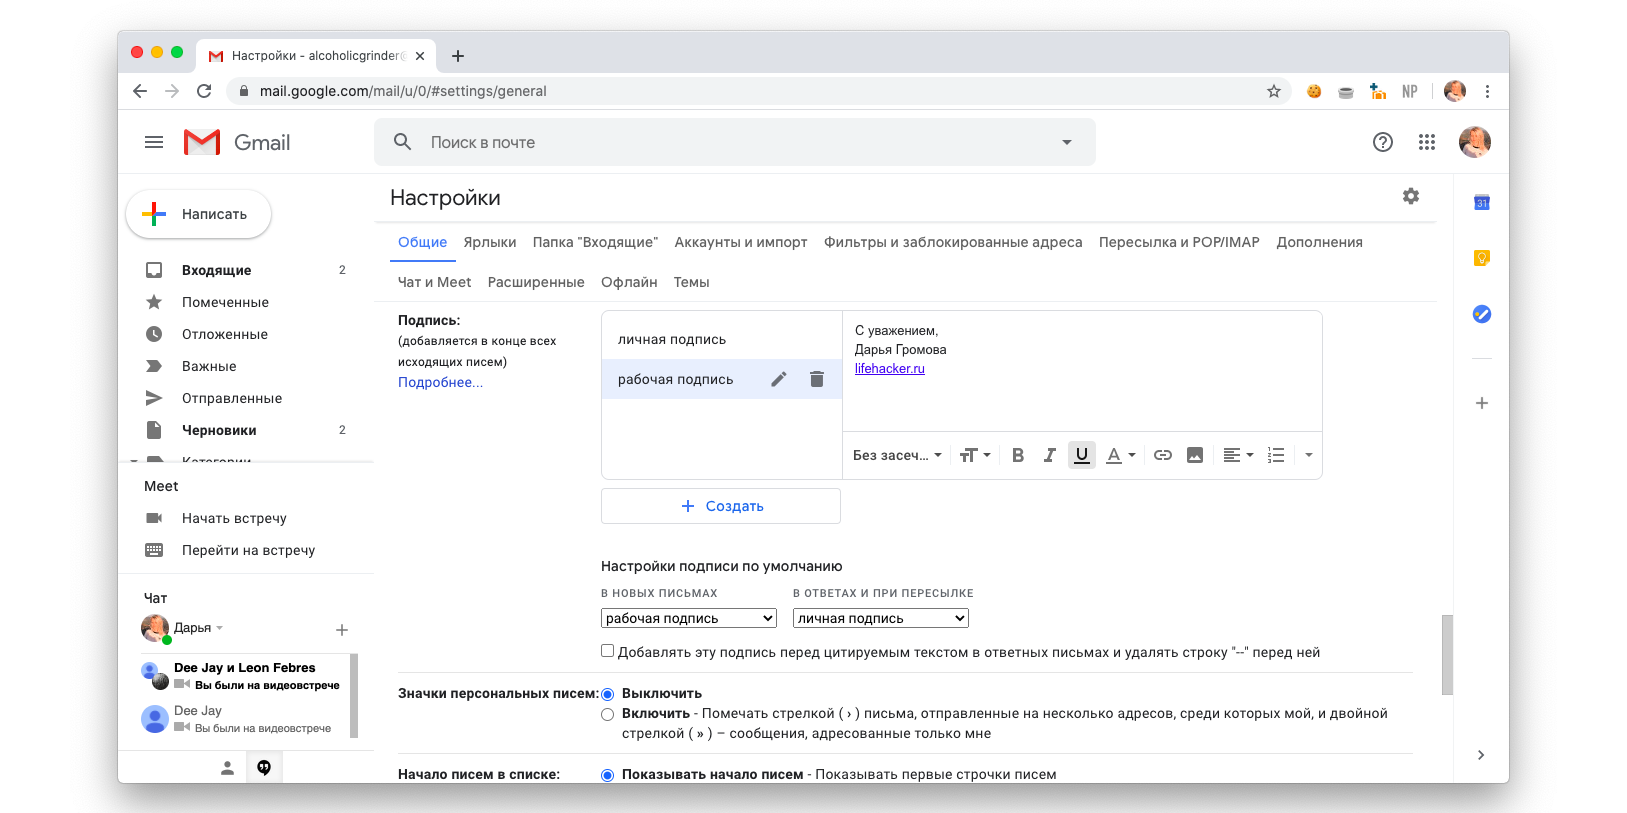Open the Фильтры и заблокированные адреса tab
This screenshot has height=813, width=1627.
click(x=952, y=242)
